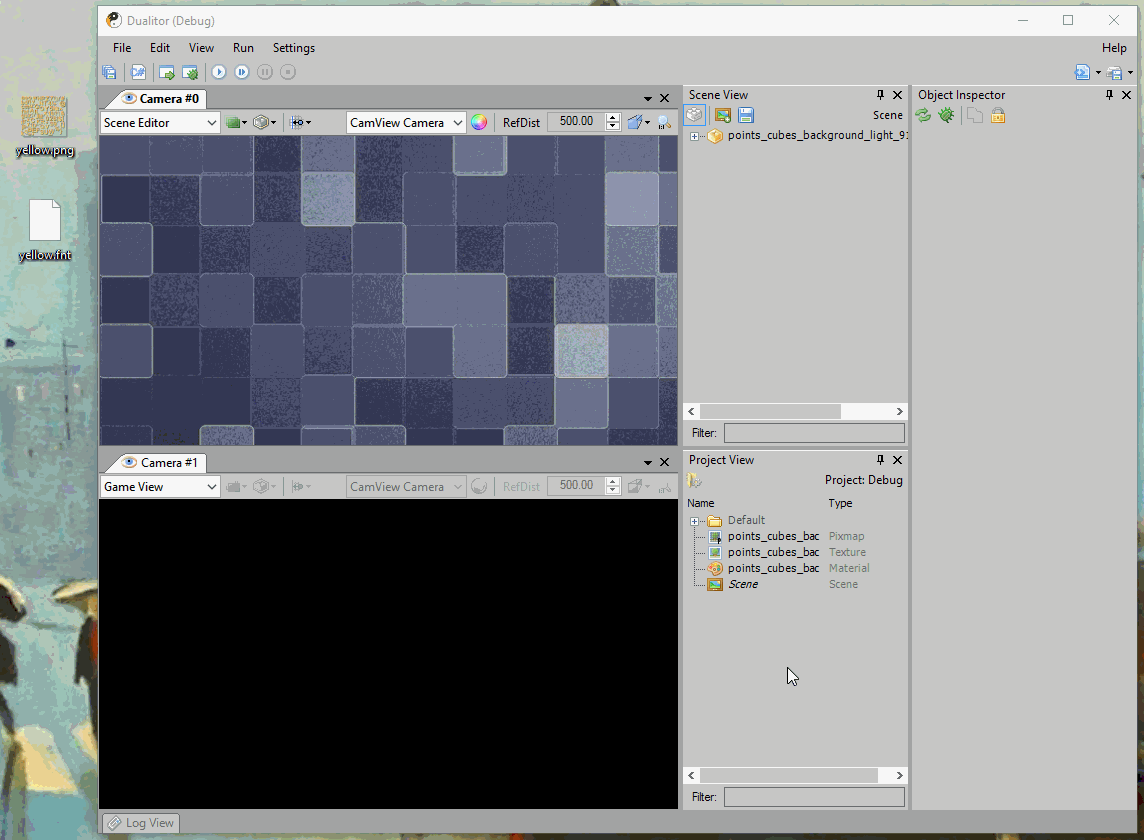Open the View menu
The height and width of the screenshot is (840, 1144).
click(x=201, y=47)
